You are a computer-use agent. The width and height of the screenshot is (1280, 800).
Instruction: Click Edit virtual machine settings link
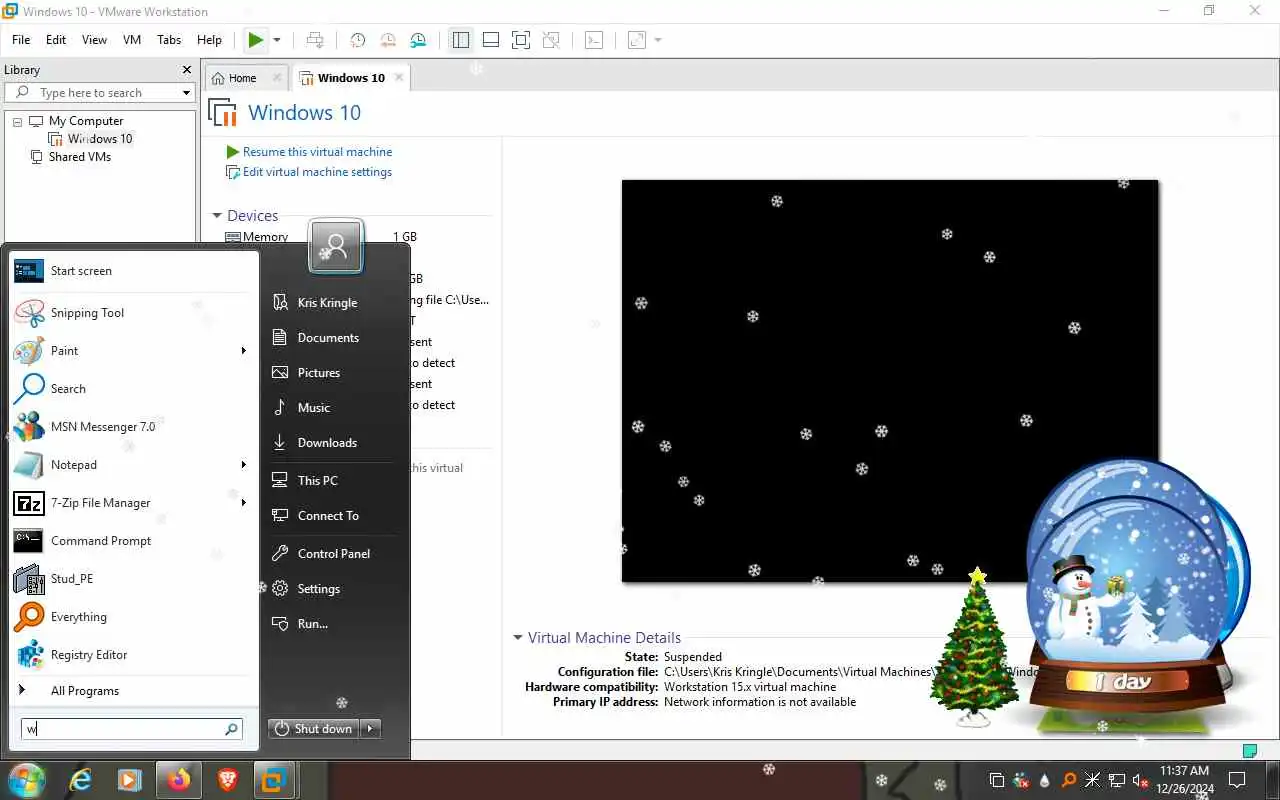317,172
